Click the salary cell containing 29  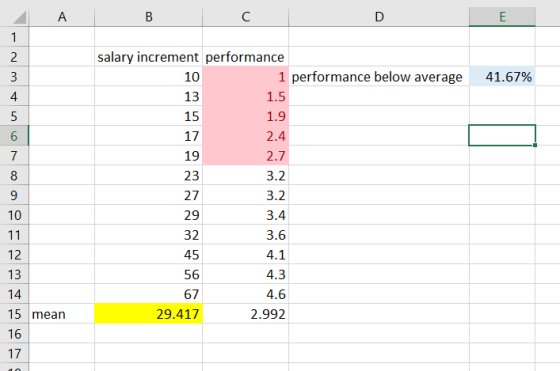[149, 215]
